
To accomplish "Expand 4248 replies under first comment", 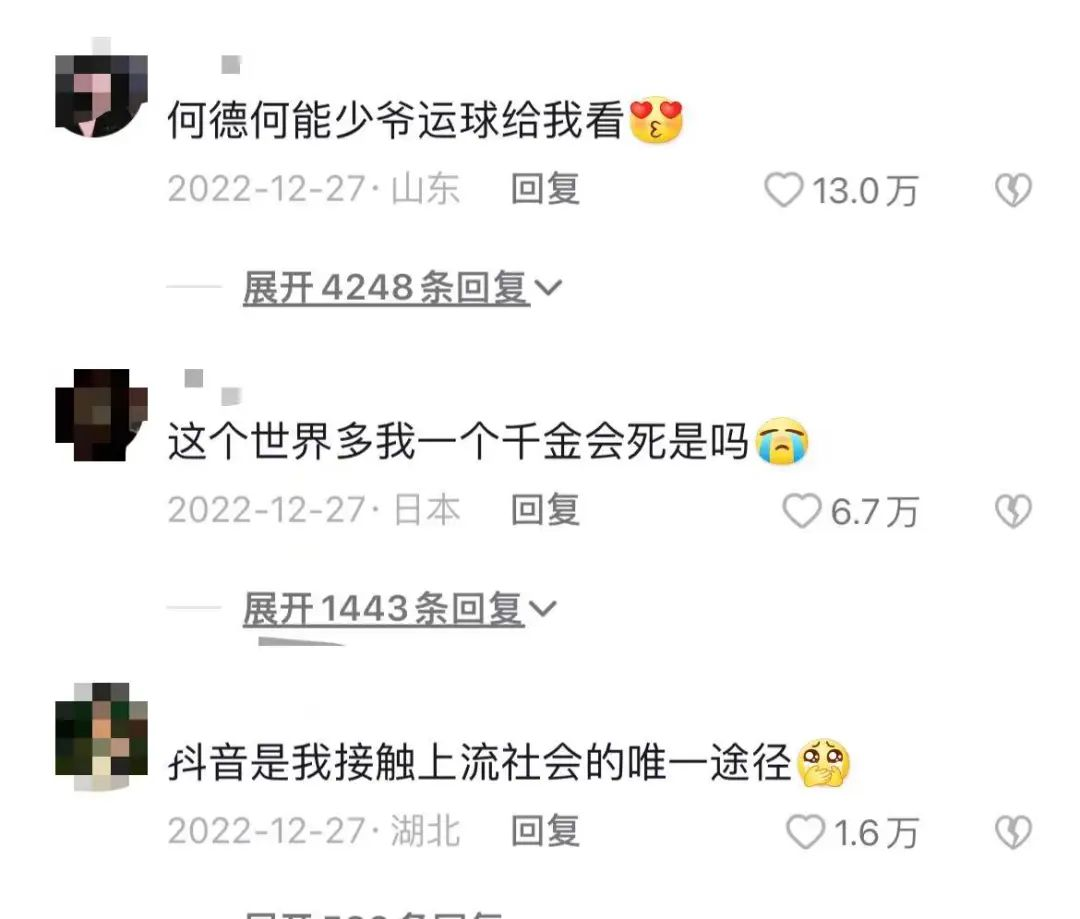I will click(386, 287).
